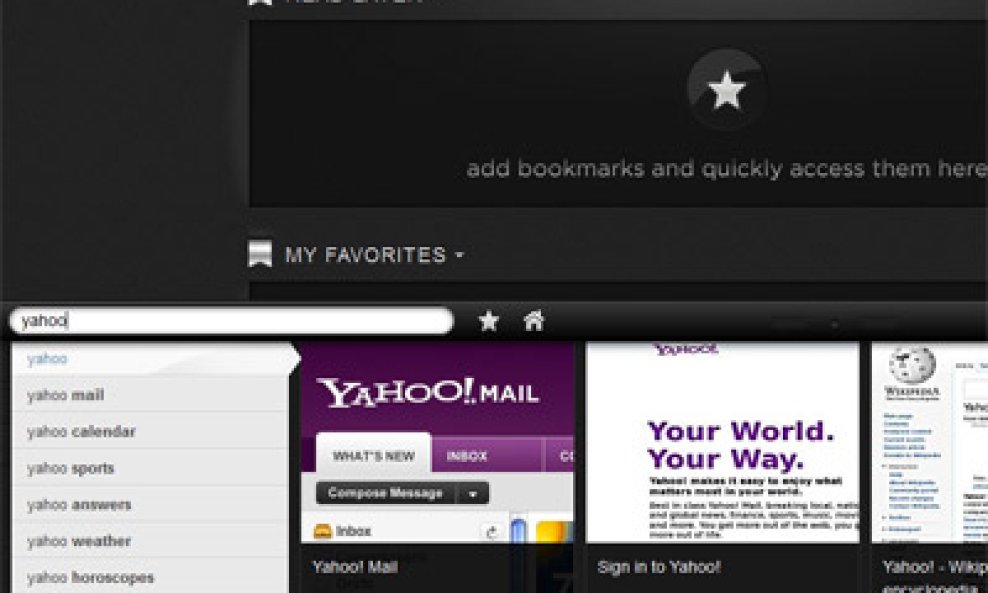
Task: Select the "yahoo horoscopes" suggestion
Action: pos(150,577)
